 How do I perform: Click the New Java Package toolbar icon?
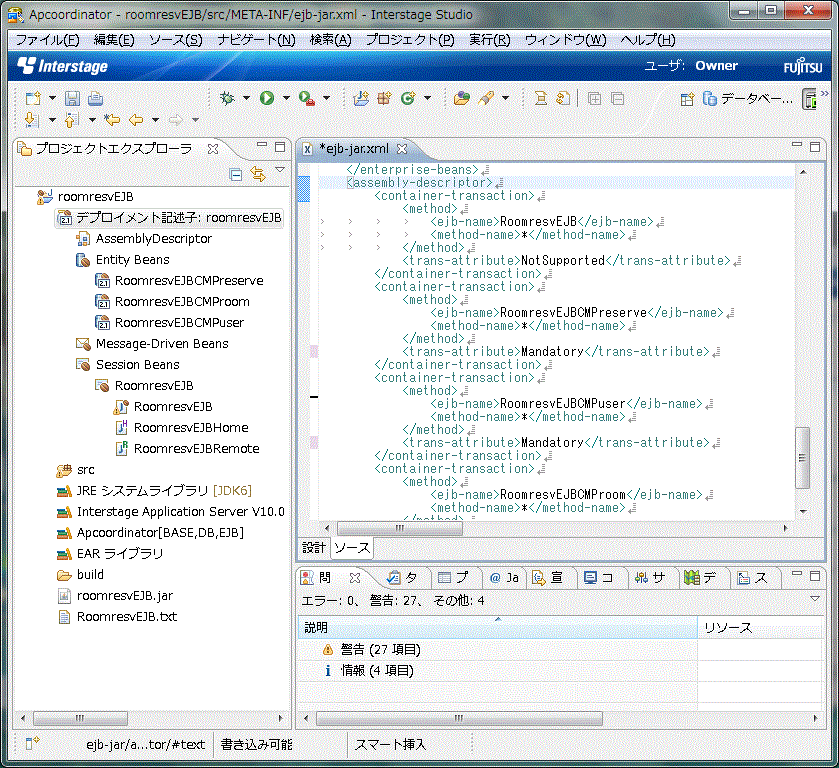pos(384,98)
